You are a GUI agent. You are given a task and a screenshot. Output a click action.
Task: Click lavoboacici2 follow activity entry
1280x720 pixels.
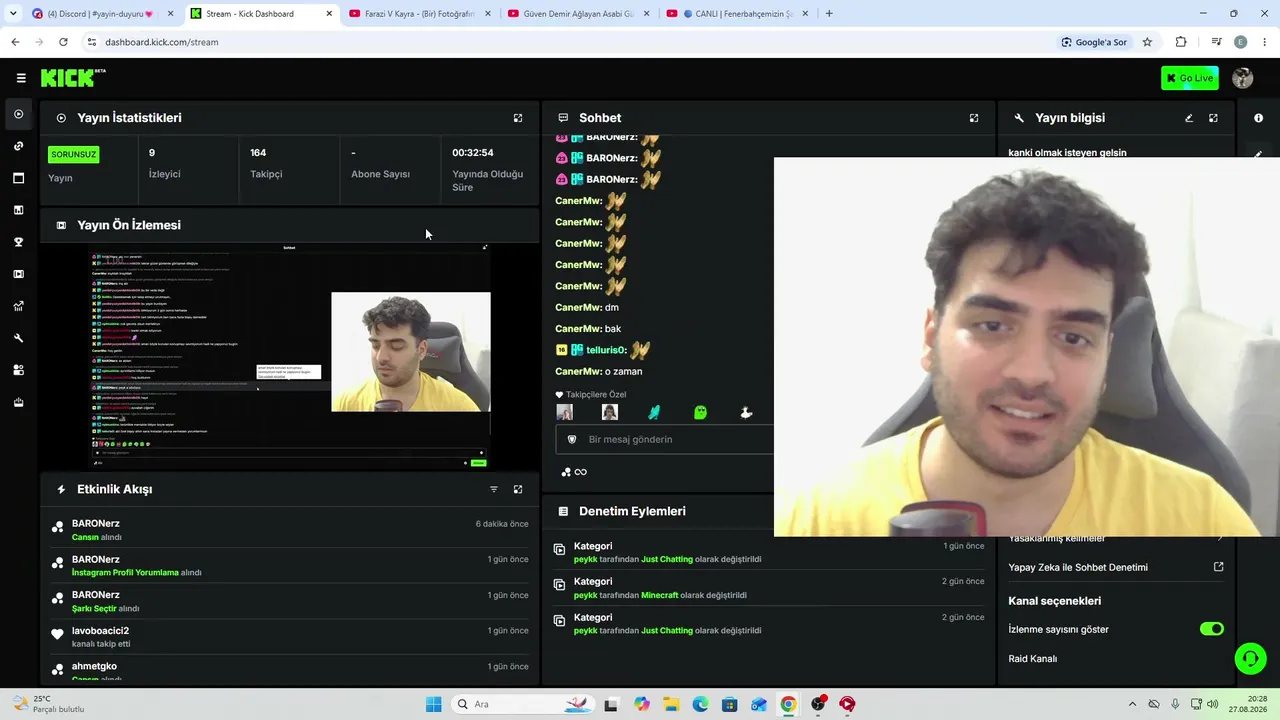click(x=290, y=637)
